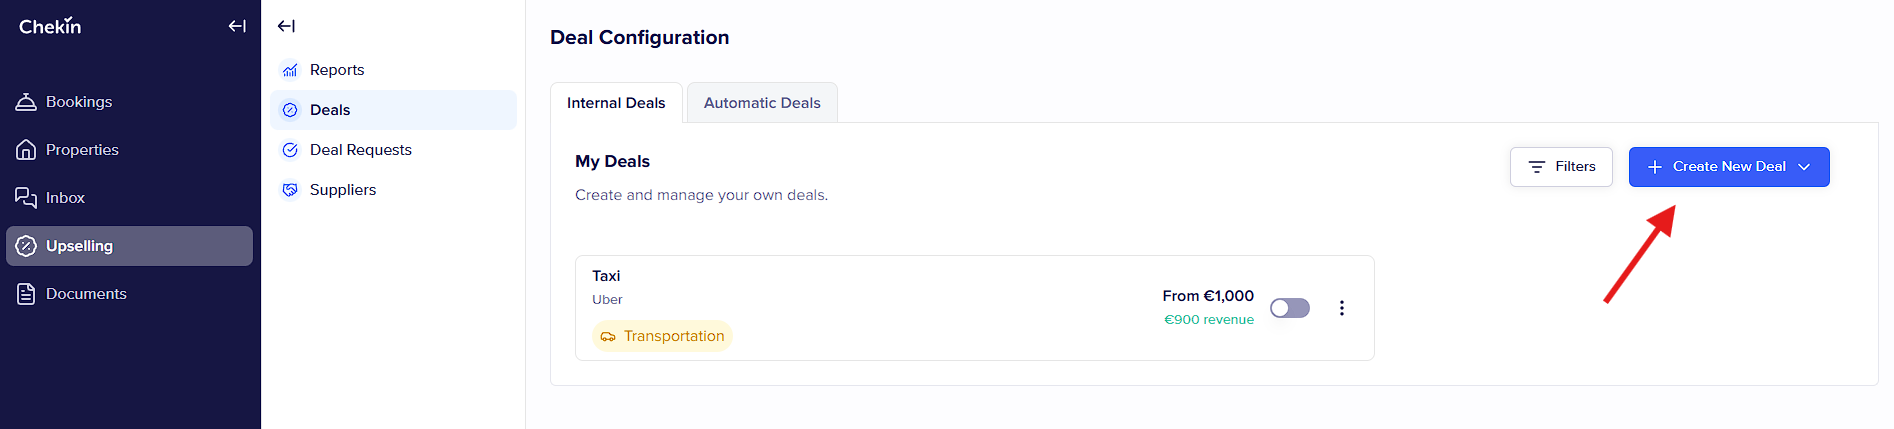Open the Taxi deal three-dot menu
This screenshot has width=1894, height=429.
(1342, 308)
